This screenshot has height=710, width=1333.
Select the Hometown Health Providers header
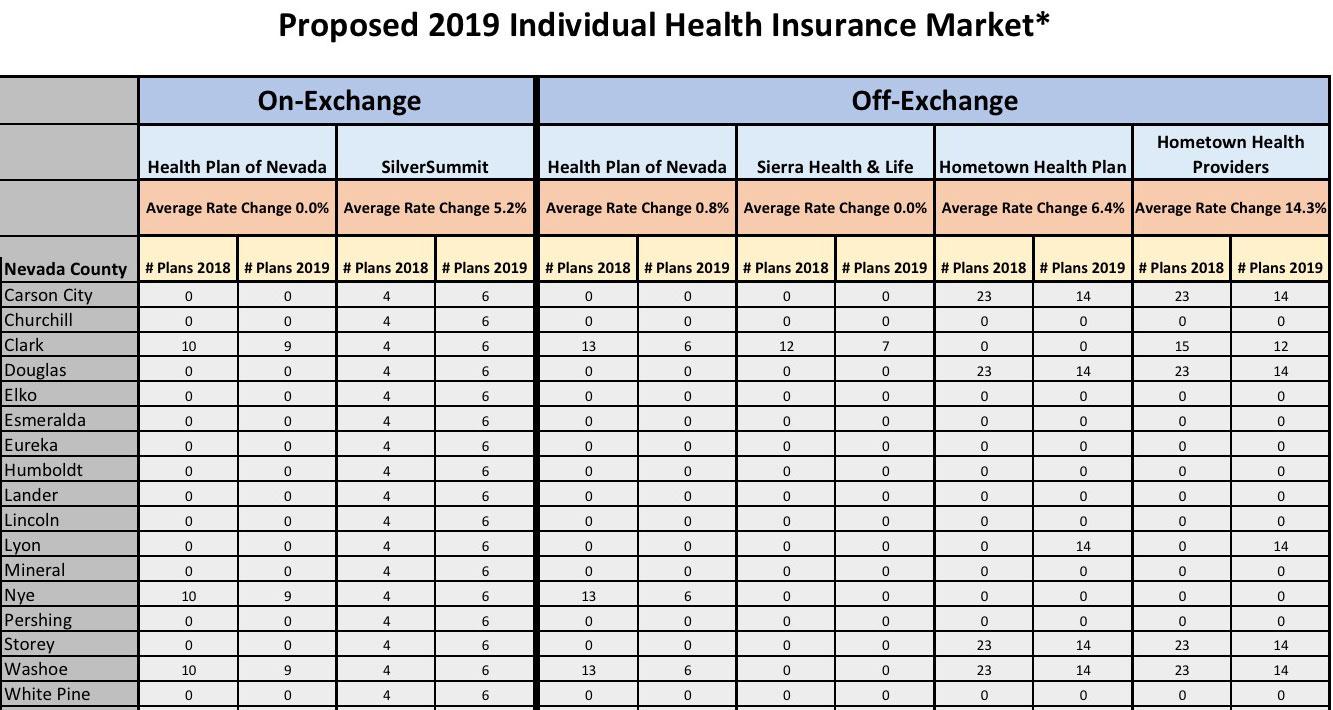click(x=1230, y=154)
